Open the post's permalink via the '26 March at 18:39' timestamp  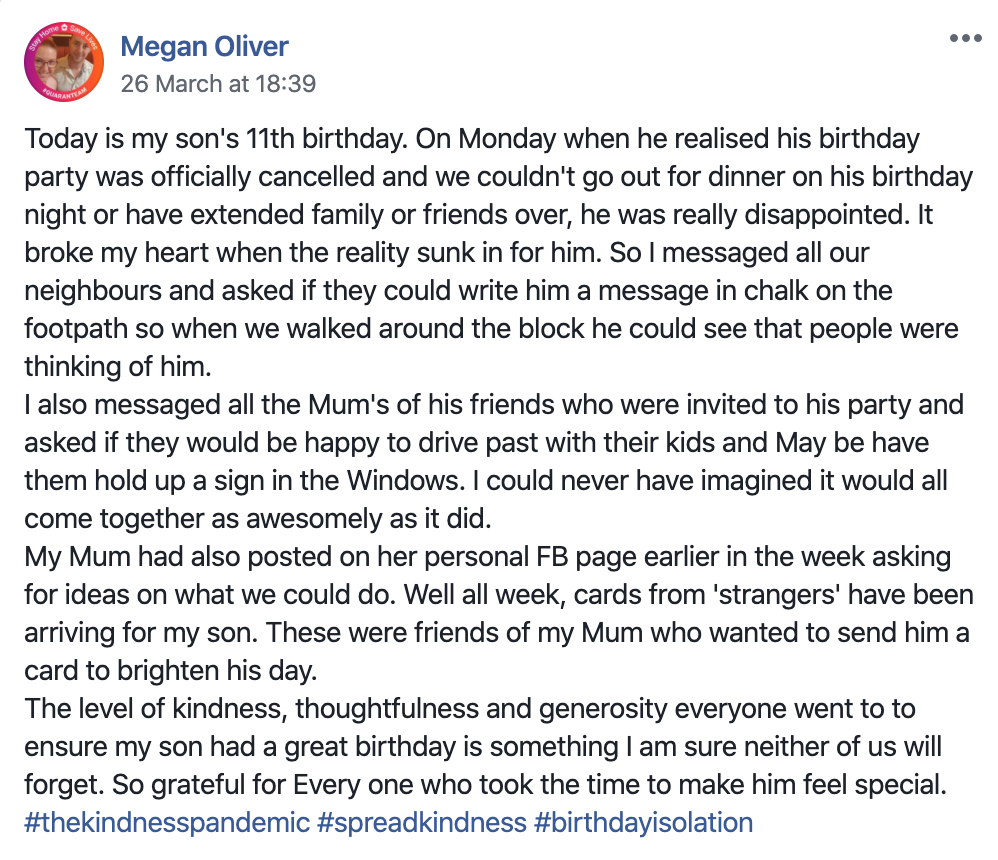(218, 83)
